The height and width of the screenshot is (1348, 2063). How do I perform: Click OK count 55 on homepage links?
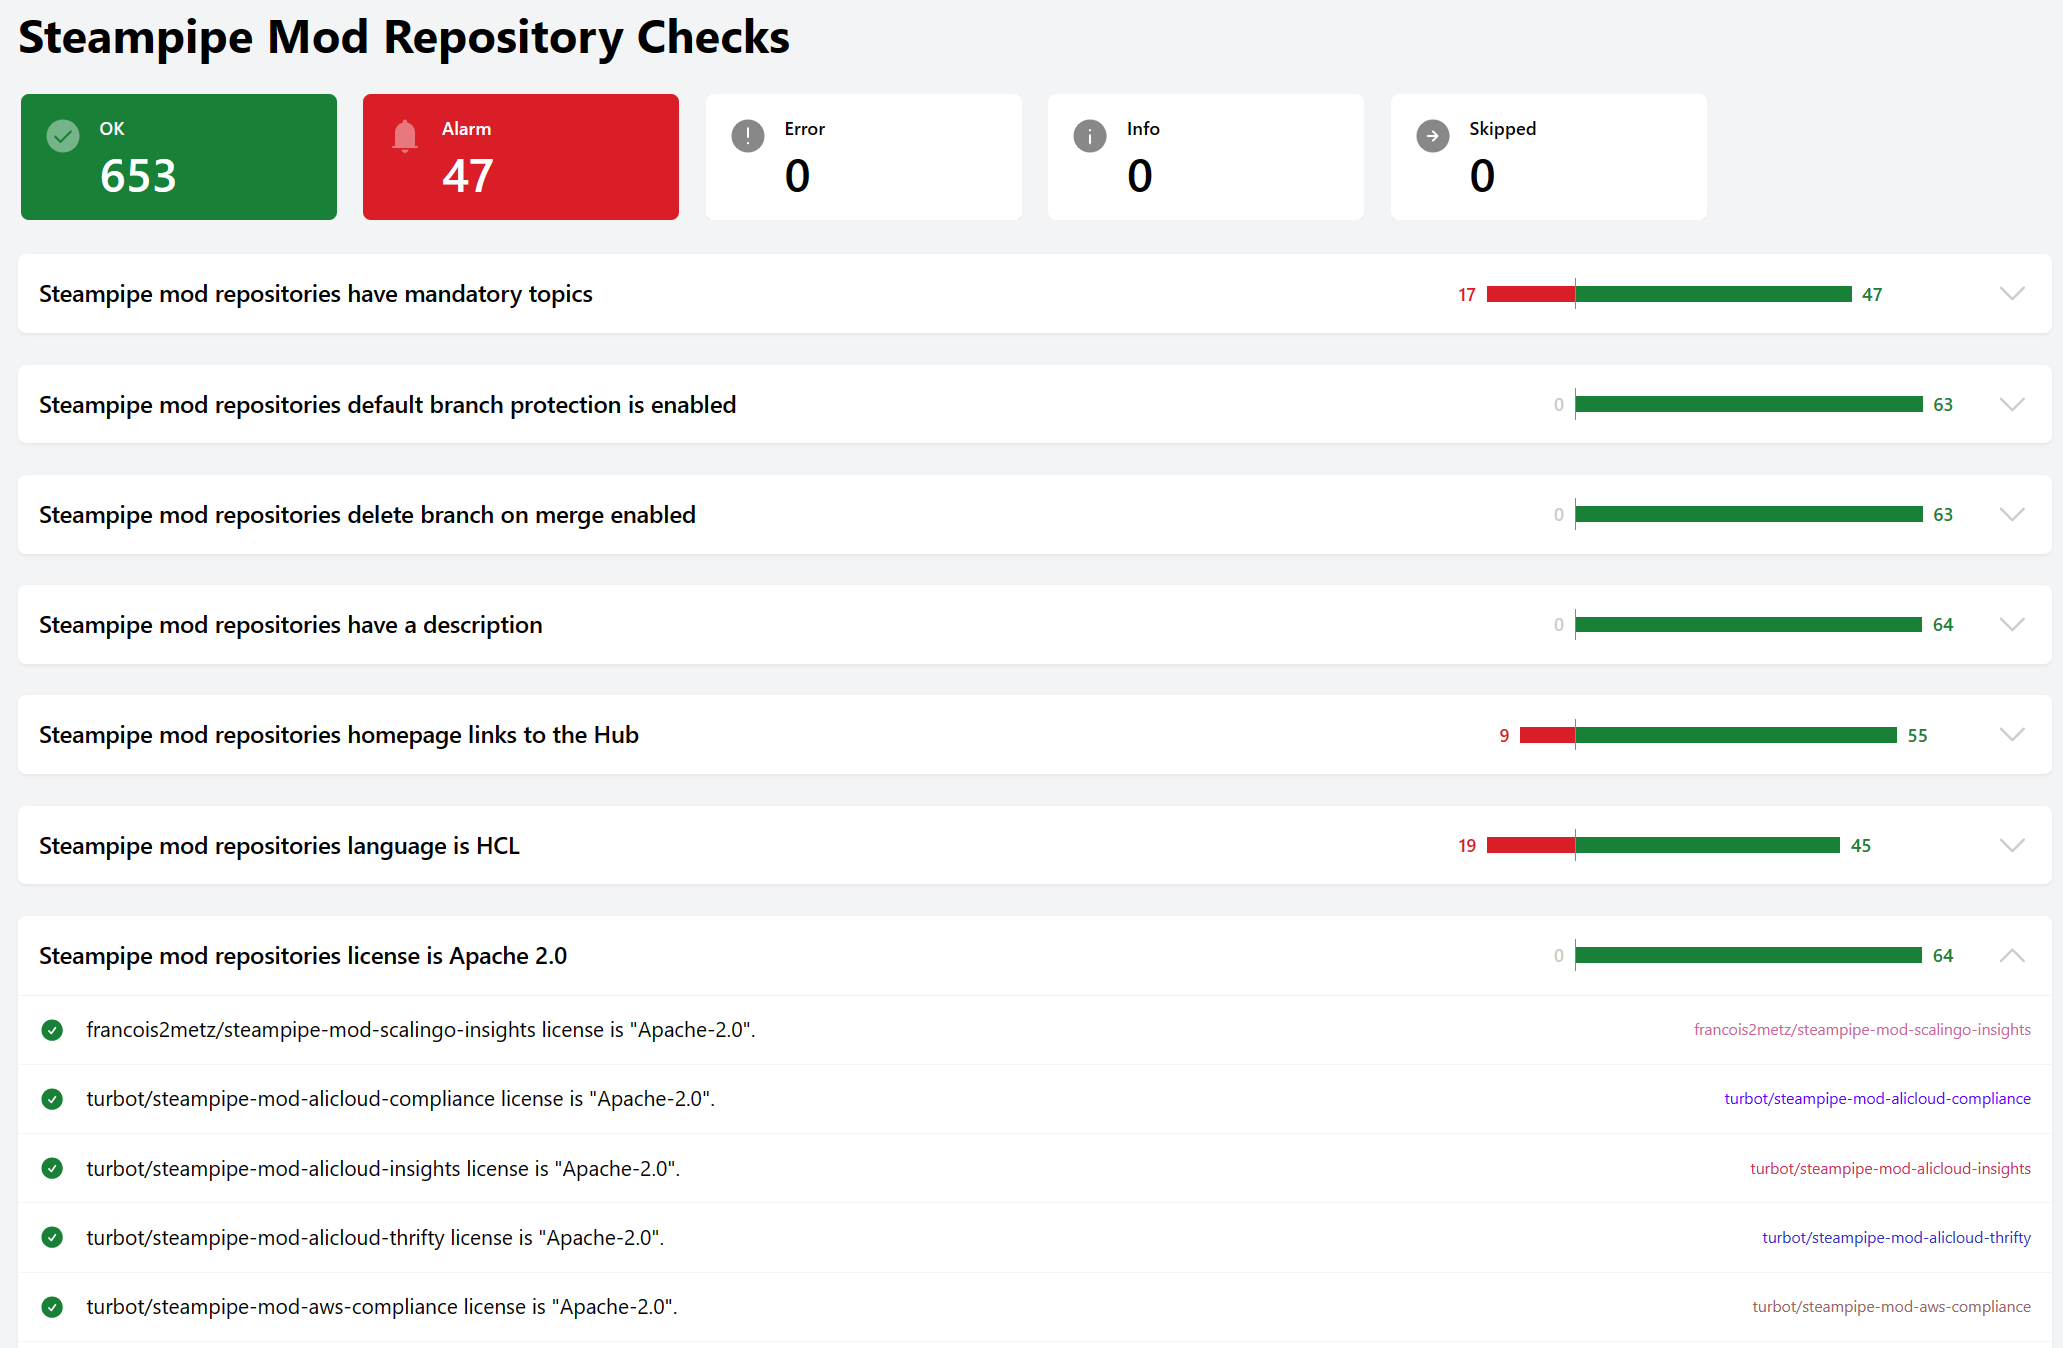pyautogui.click(x=1917, y=736)
